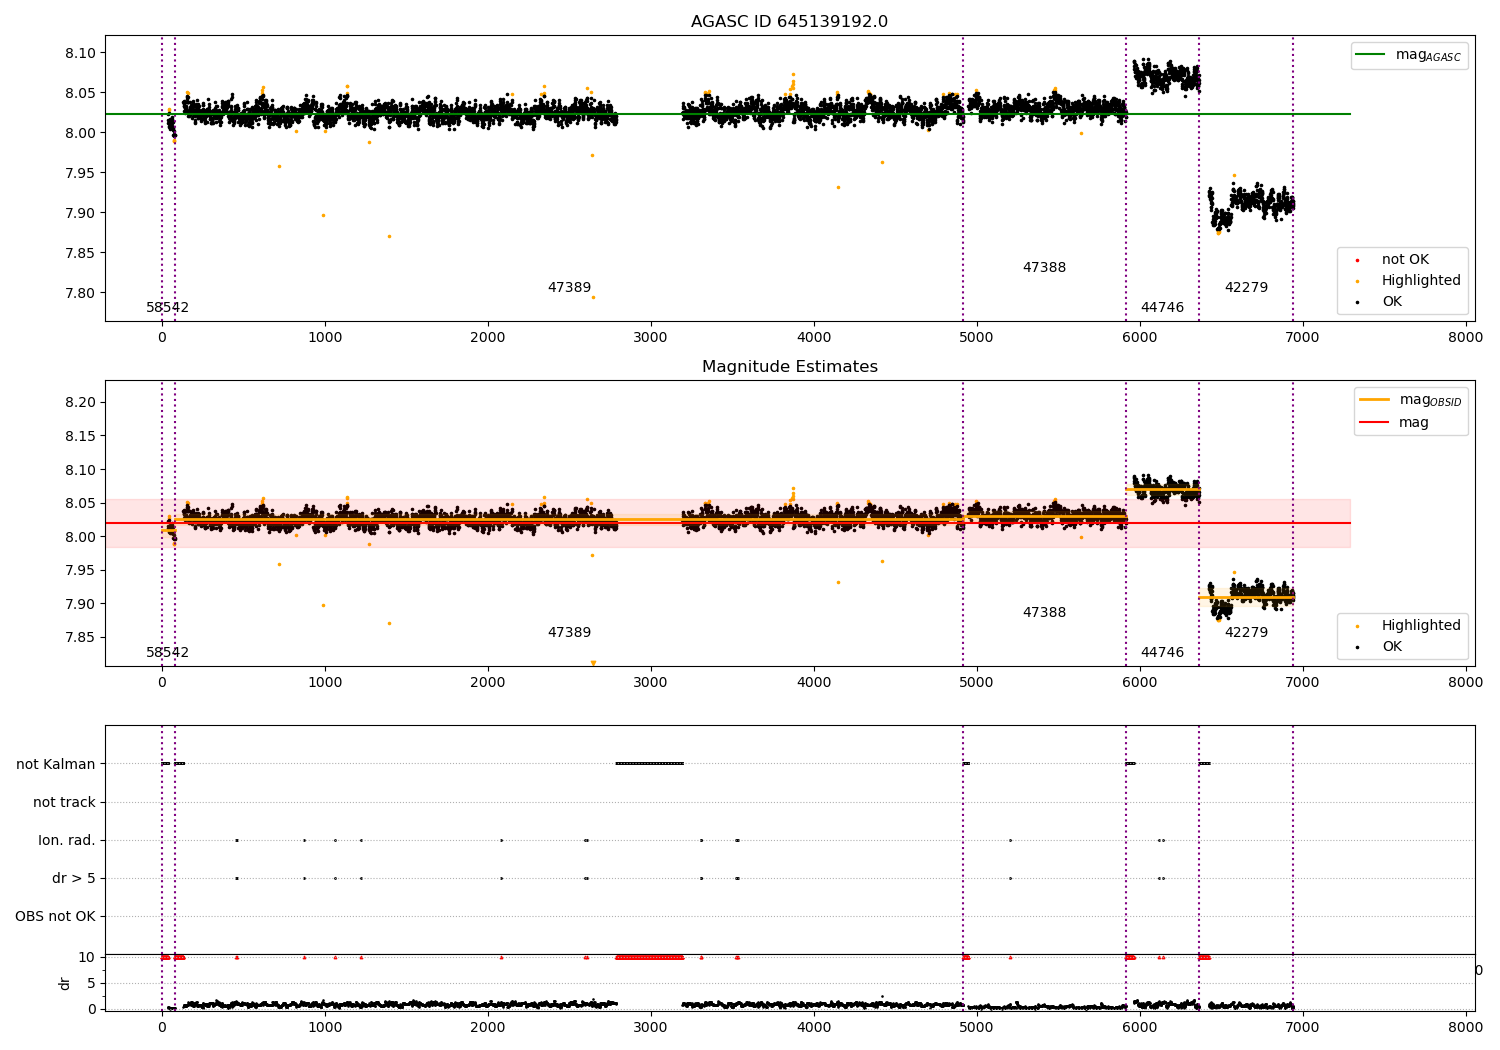Click the "Ion. rad." axis label
The height and width of the screenshot is (1050, 1500).
click(67, 840)
